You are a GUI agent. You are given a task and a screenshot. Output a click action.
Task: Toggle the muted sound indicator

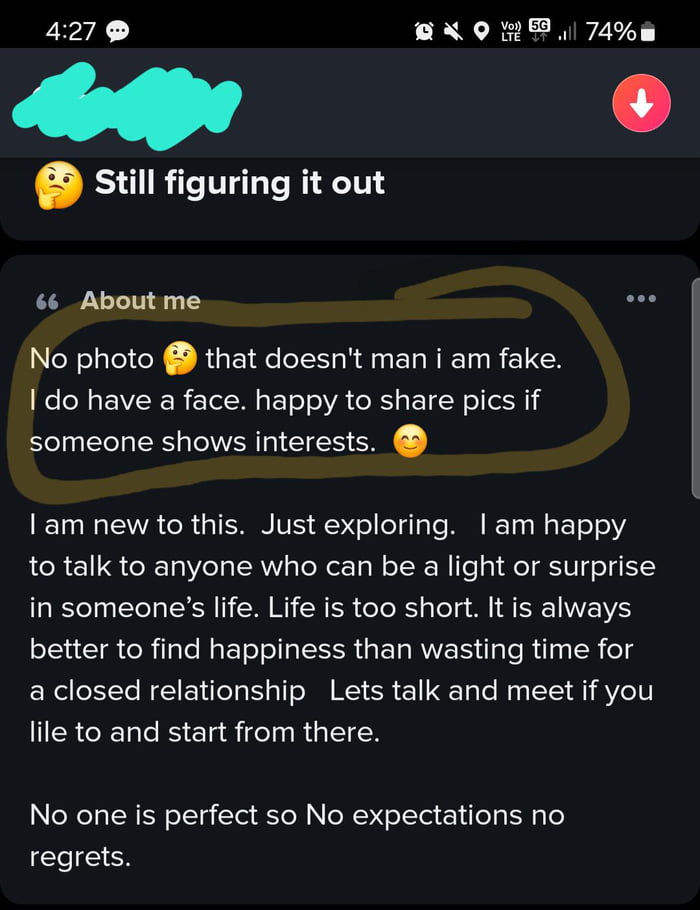click(452, 31)
